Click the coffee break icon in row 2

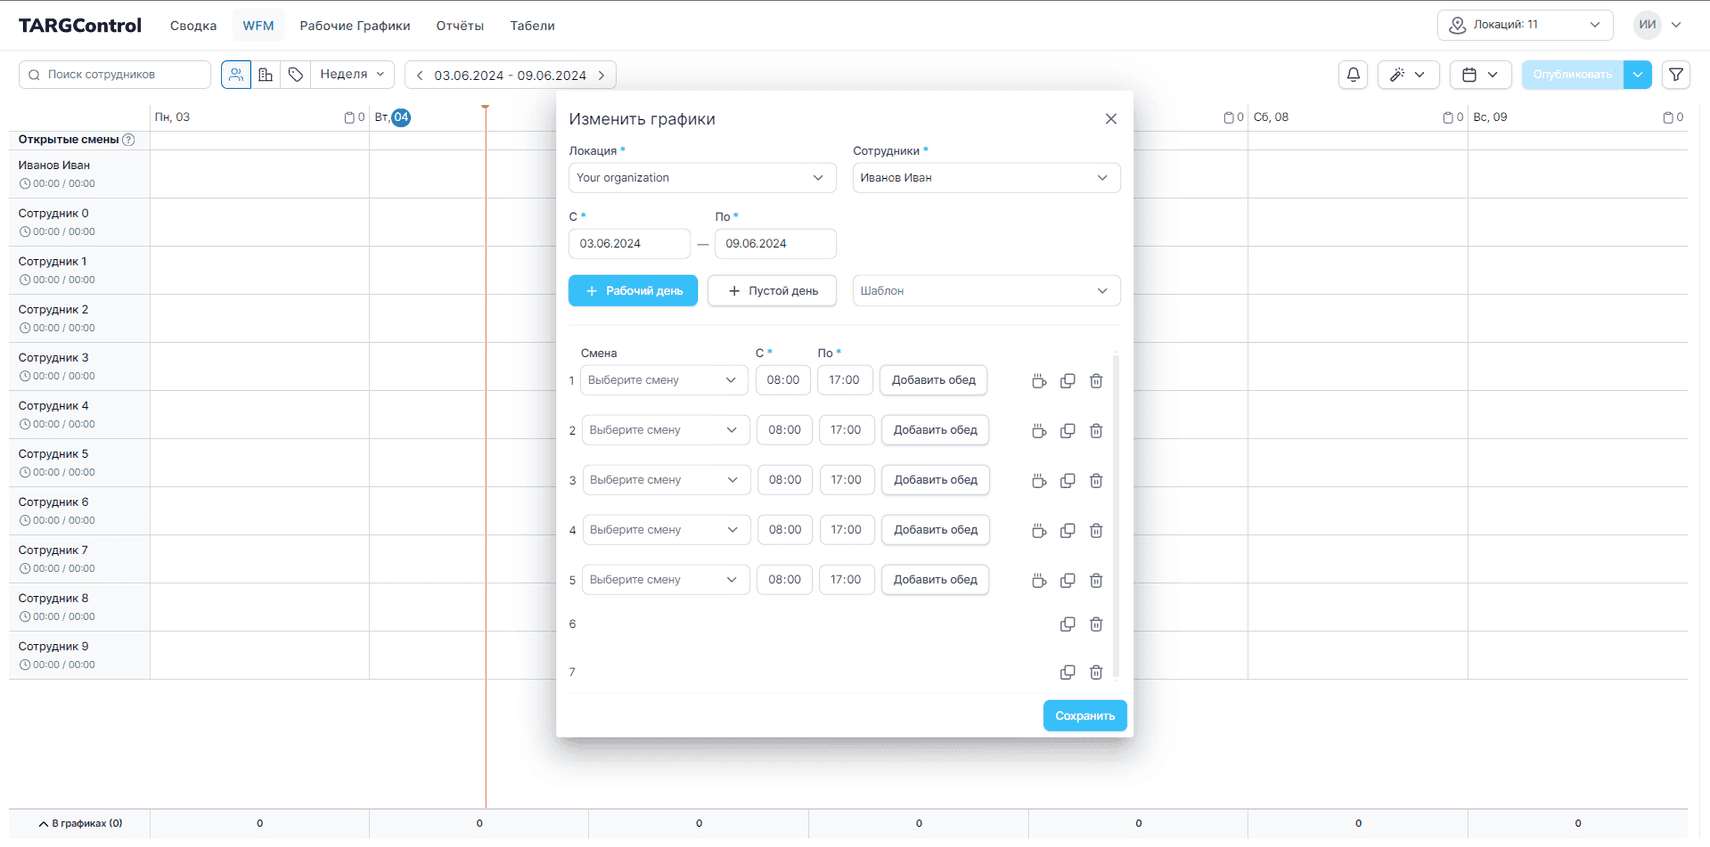coord(1039,431)
